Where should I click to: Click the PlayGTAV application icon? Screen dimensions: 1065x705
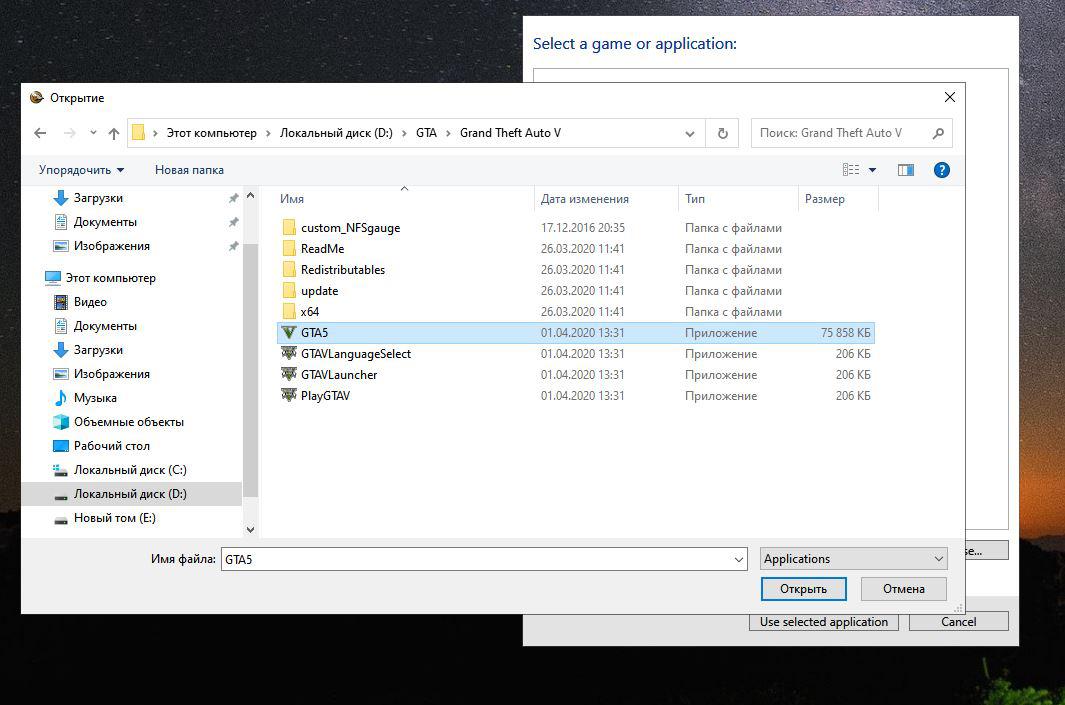click(x=289, y=396)
